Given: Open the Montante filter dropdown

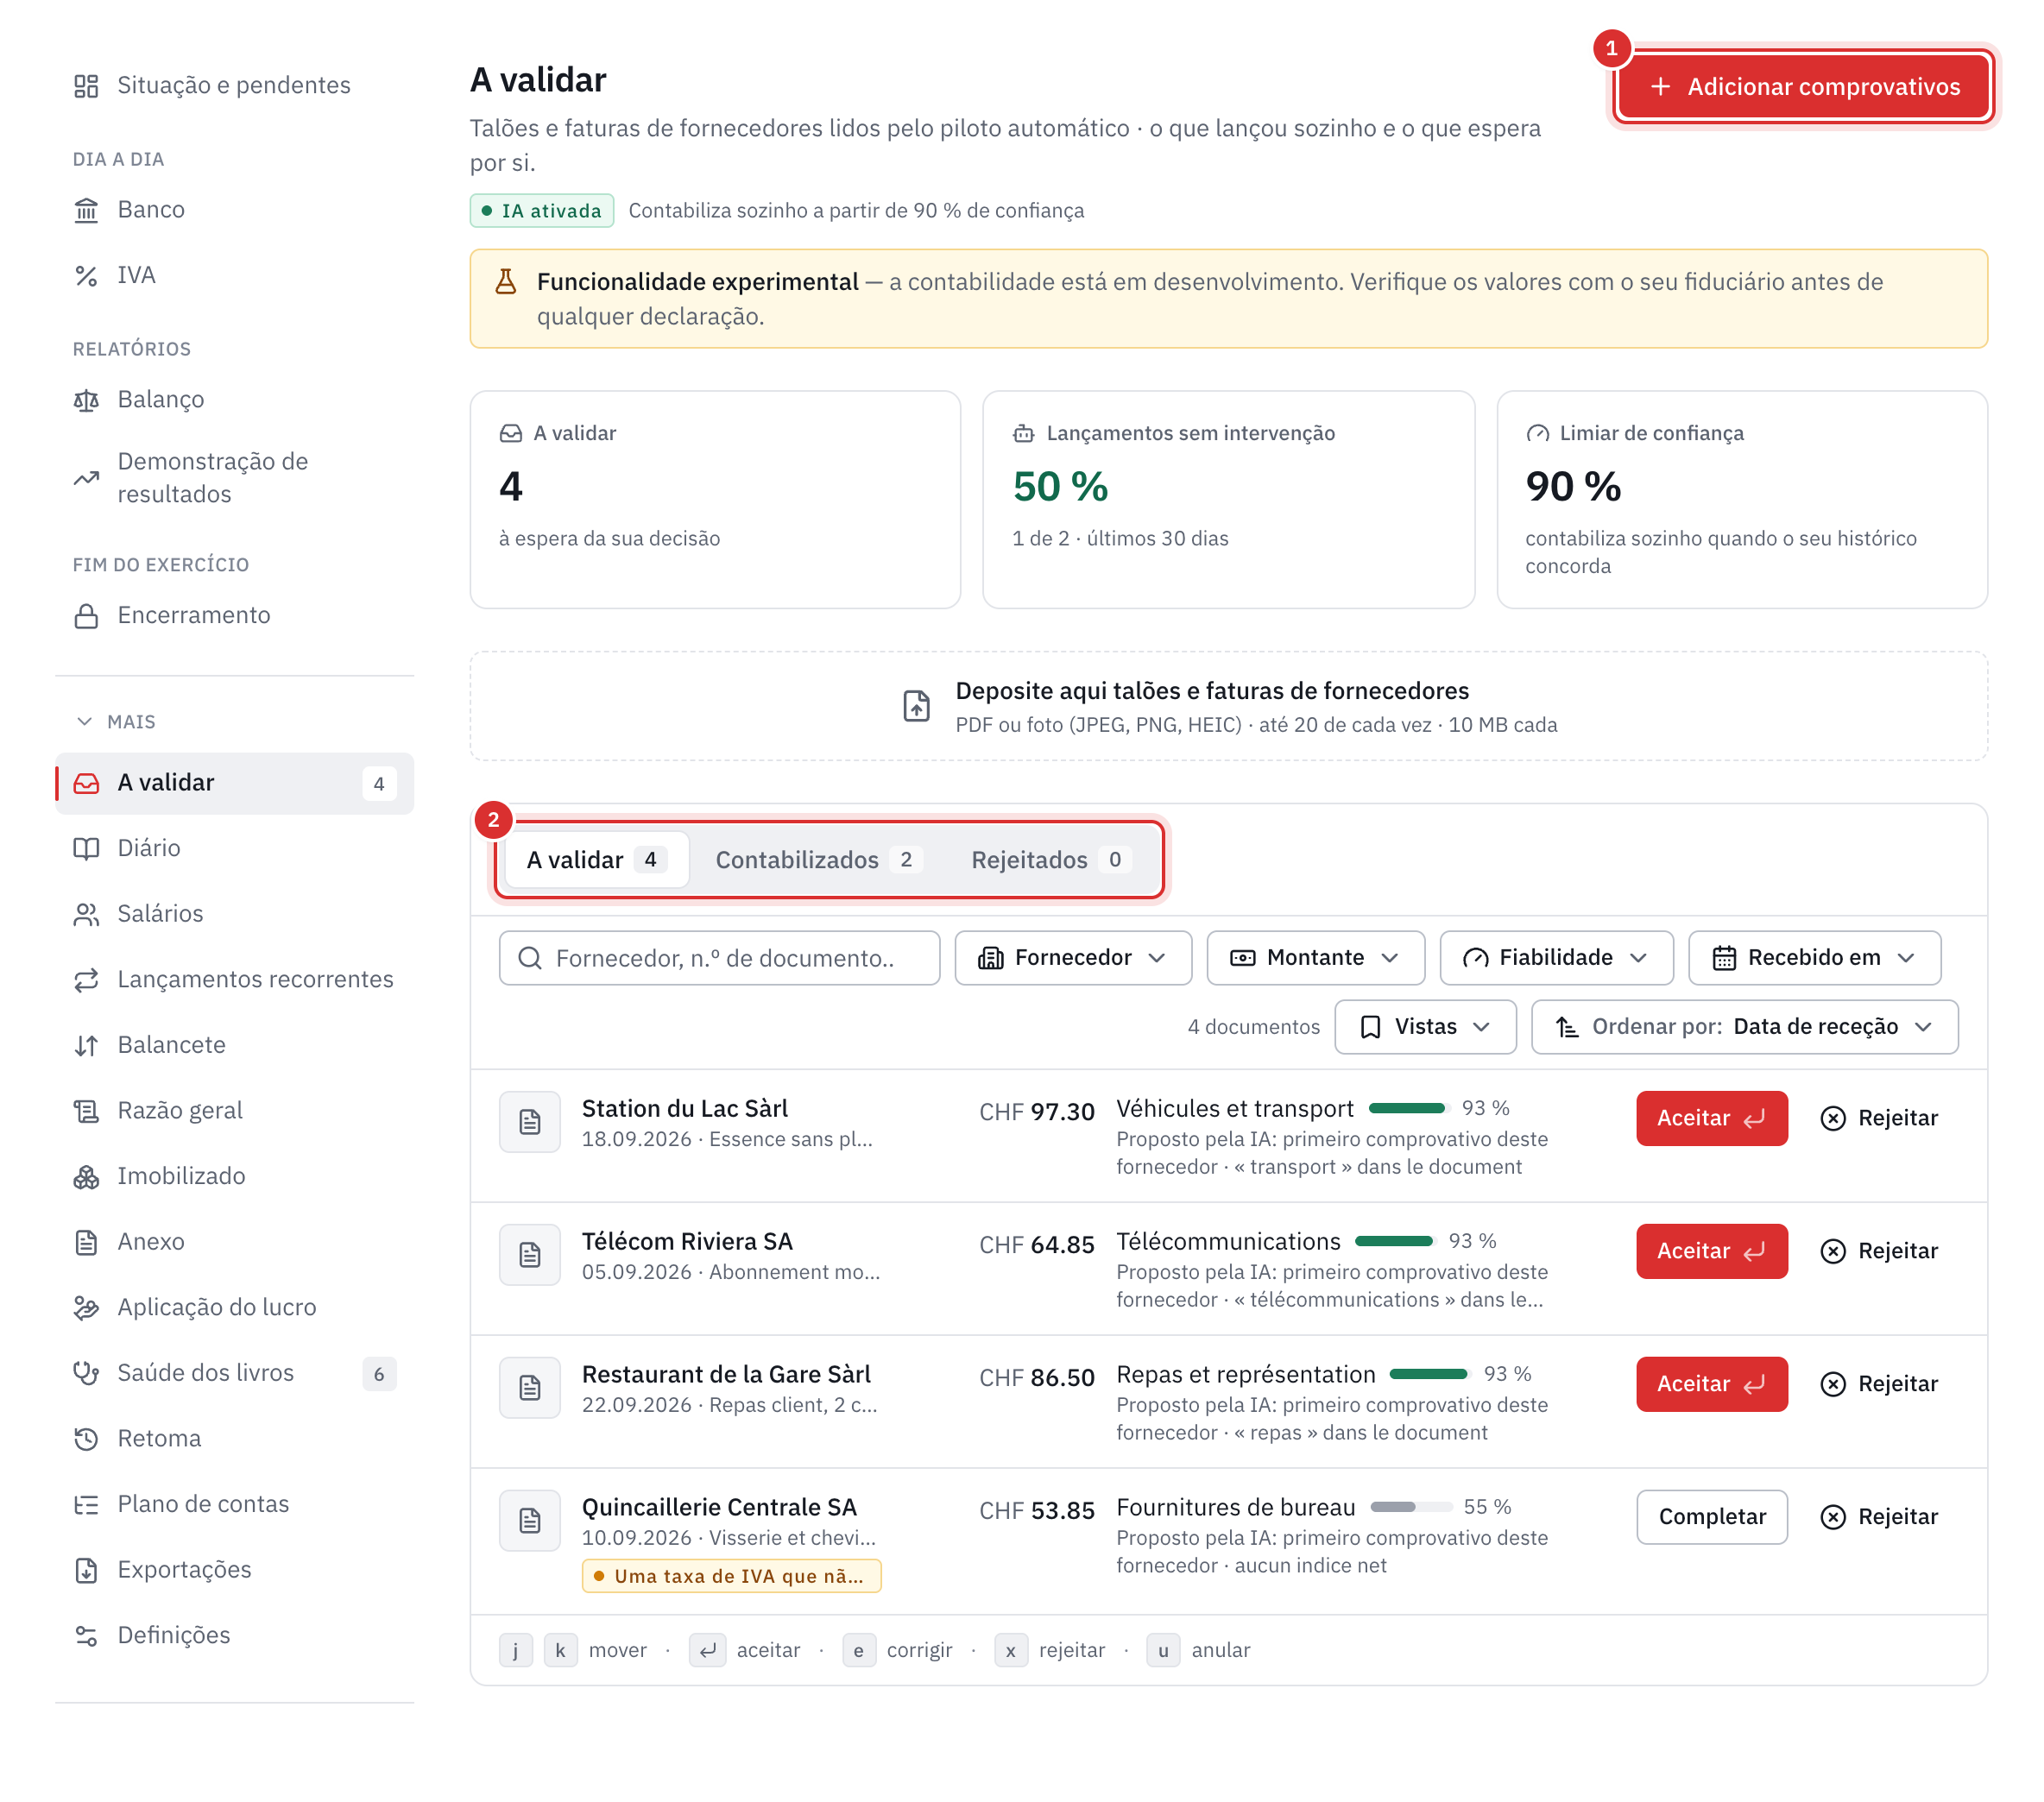Looking at the screenshot, I should click(1315, 958).
